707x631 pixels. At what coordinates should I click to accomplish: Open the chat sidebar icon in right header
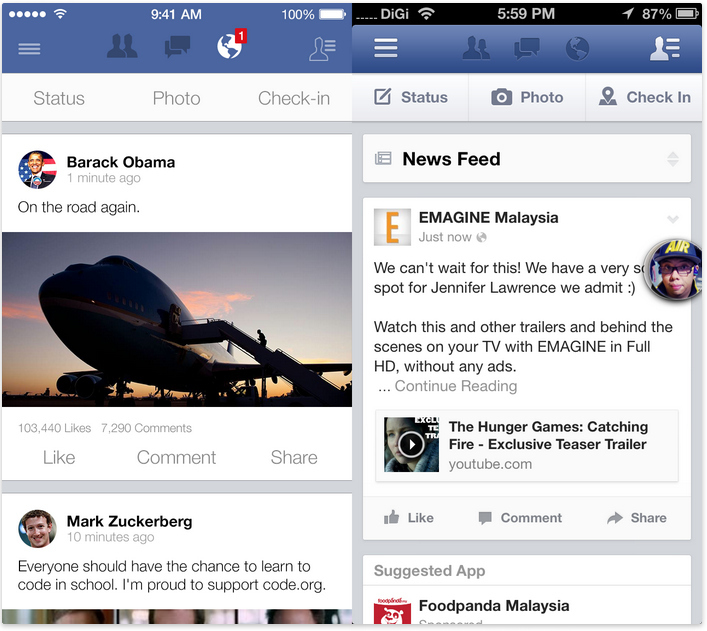tap(665, 48)
